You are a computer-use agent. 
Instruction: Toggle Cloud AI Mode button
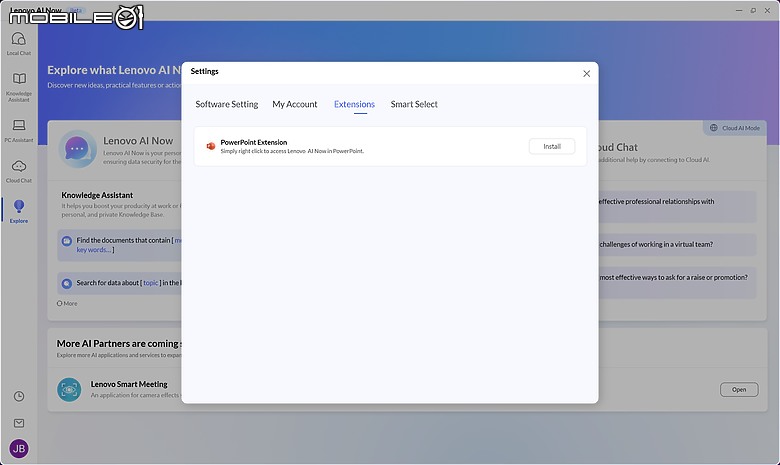pyautogui.click(x=735, y=128)
